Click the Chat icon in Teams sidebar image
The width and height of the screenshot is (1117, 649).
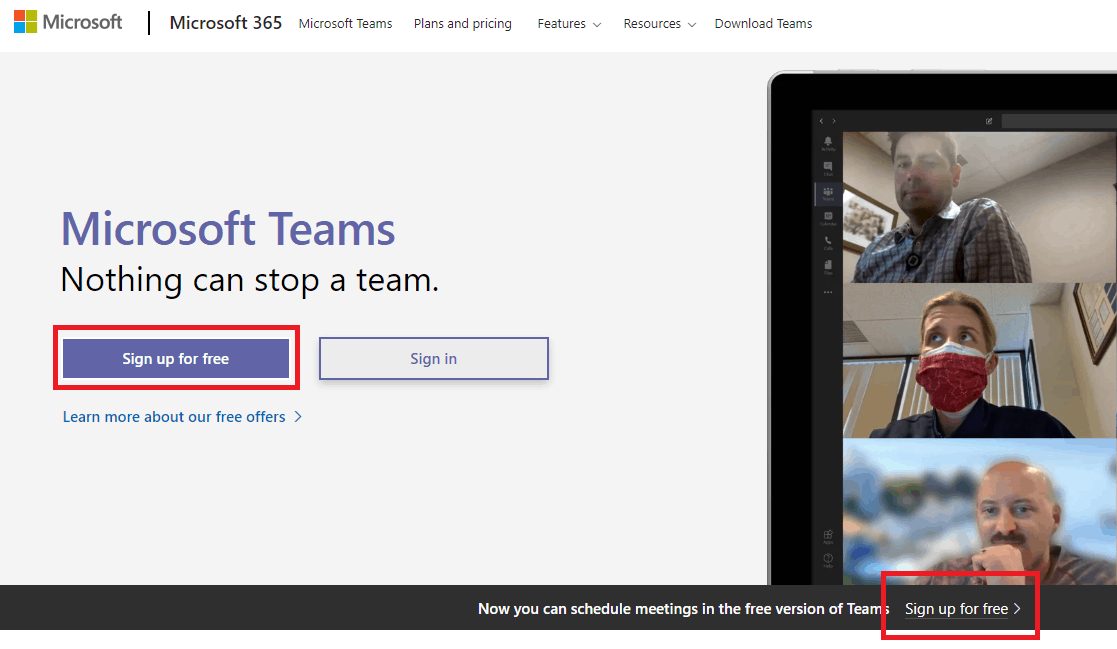click(x=828, y=168)
